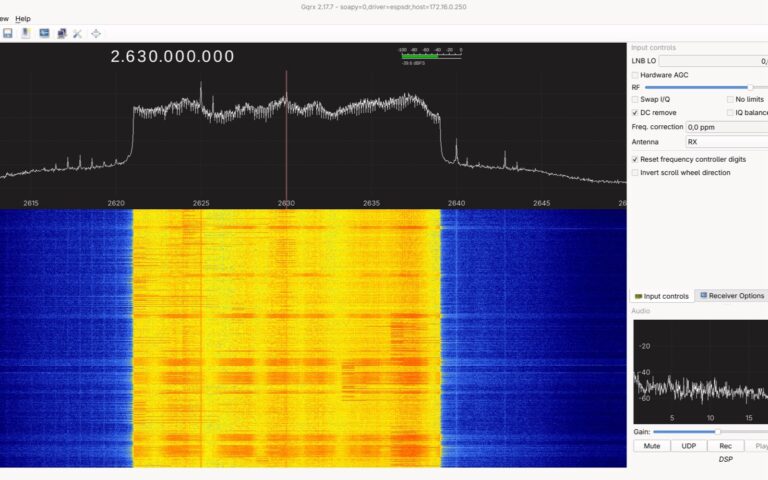Viewport: 768px width, 480px height.
Task: Click the Audio panel title
Action: [641, 311]
